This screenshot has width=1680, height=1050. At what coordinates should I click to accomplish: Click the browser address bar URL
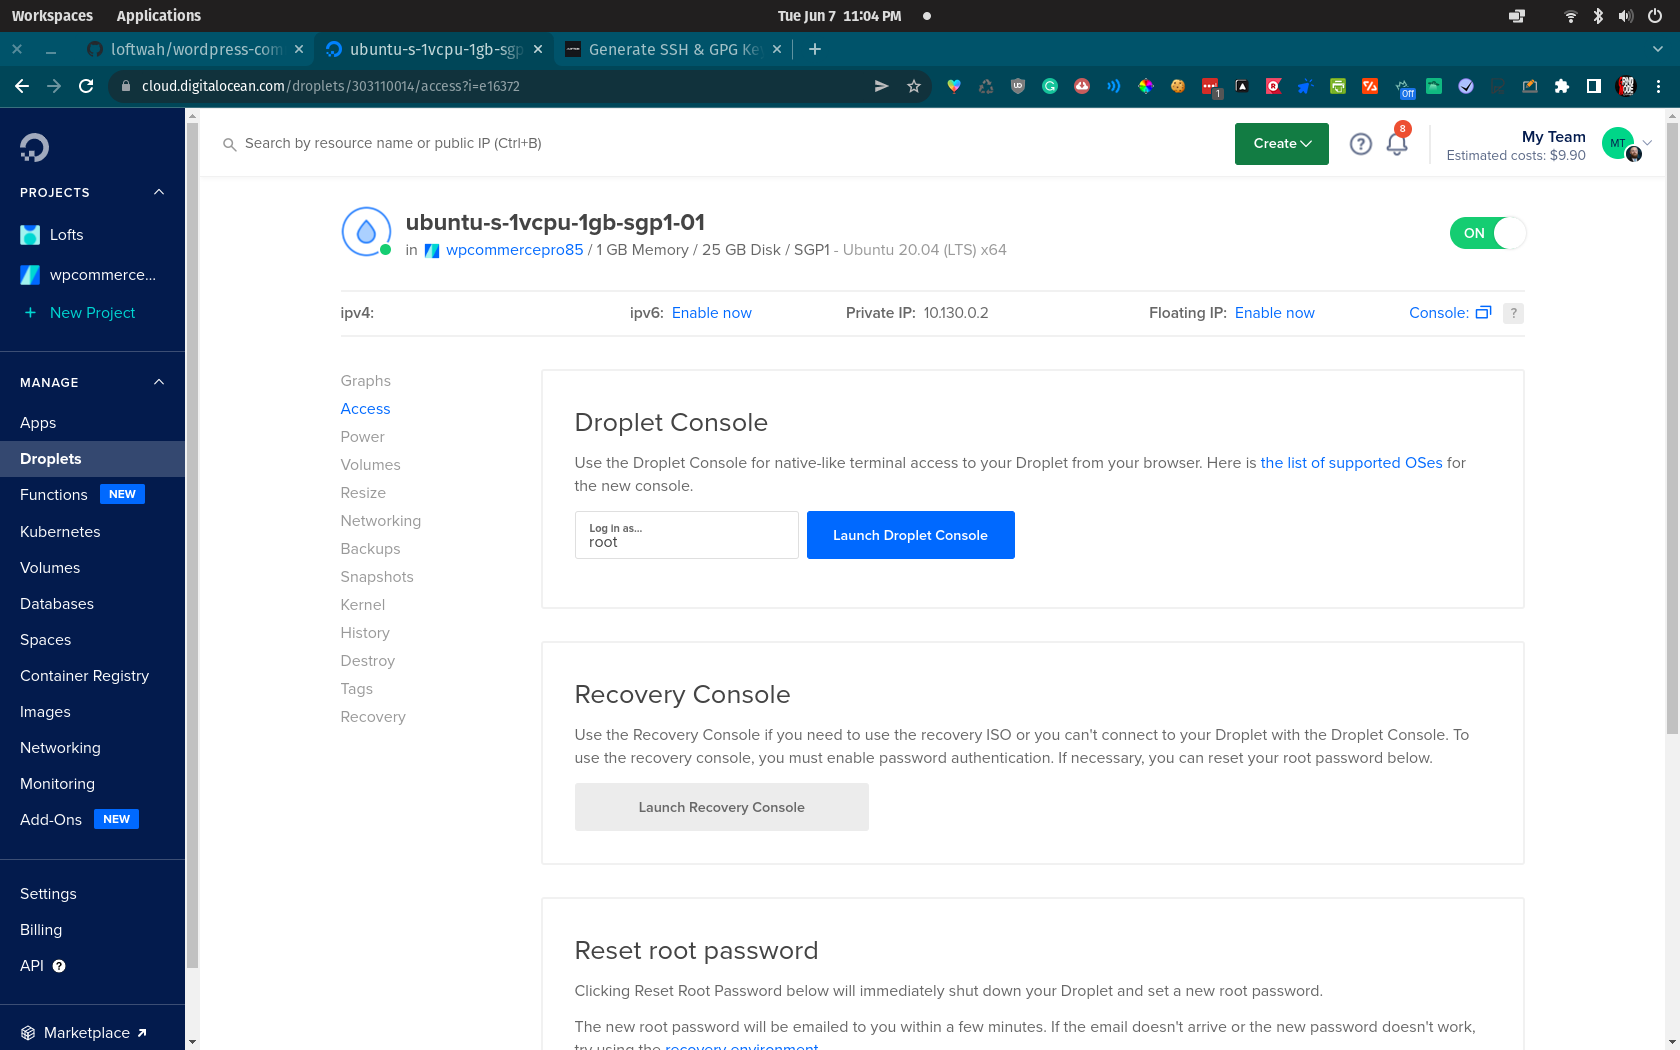[x=331, y=86]
